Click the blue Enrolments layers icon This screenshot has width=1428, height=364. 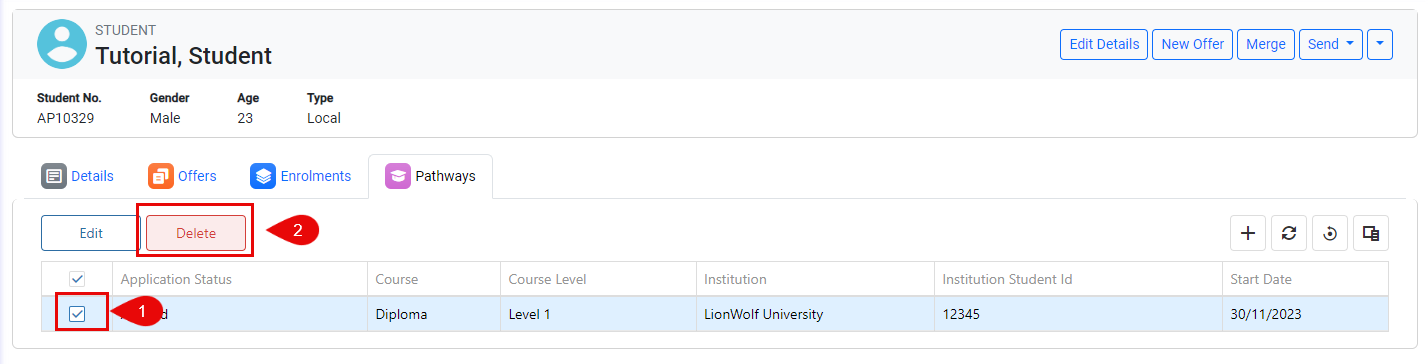click(263, 176)
